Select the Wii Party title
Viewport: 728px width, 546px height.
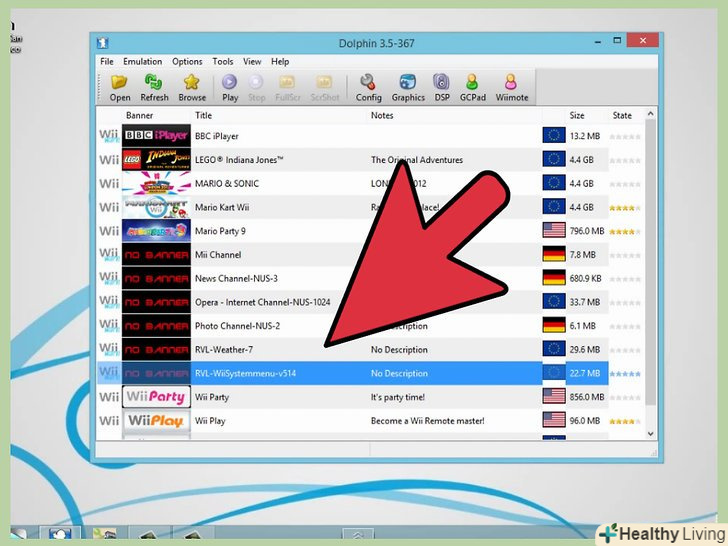[x=212, y=397]
